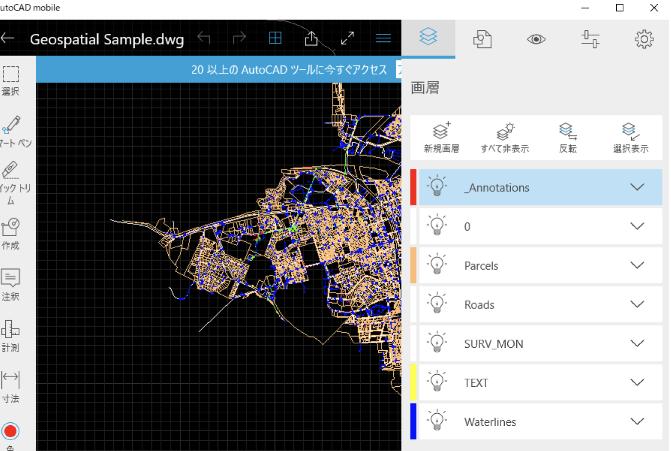Toggle TEXT layer lightbulb
671x451 pixels.
click(437, 382)
